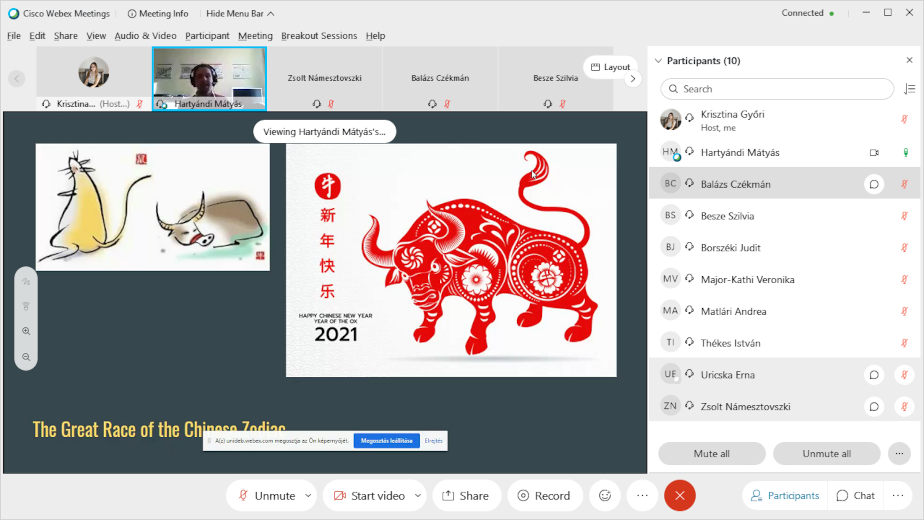Image resolution: width=924 pixels, height=520 pixels.
Task: Open more options ellipsis next to reactions
Action: pyautogui.click(x=642, y=496)
